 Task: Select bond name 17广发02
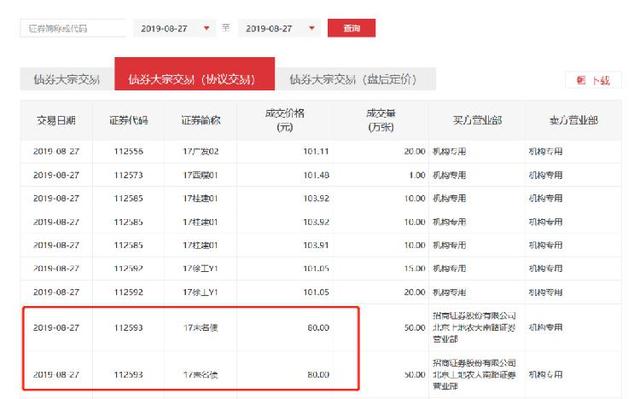point(201,151)
